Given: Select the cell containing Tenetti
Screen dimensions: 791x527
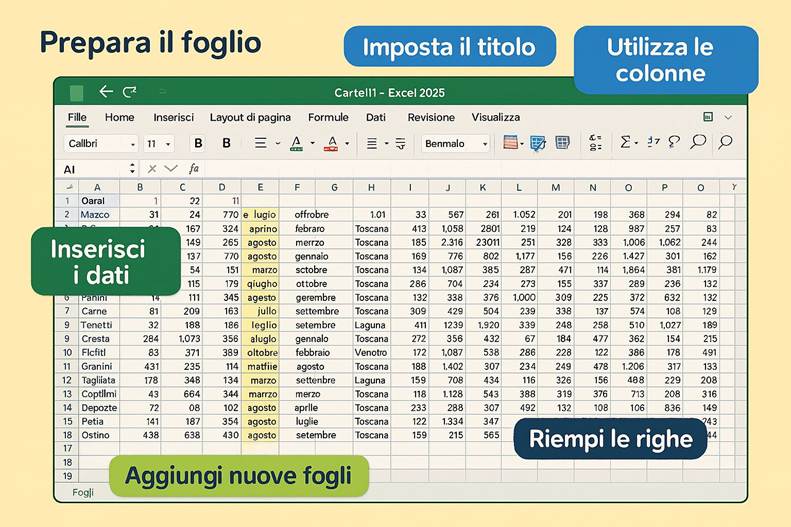Looking at the screenshot, I should (x=99, y=325).
